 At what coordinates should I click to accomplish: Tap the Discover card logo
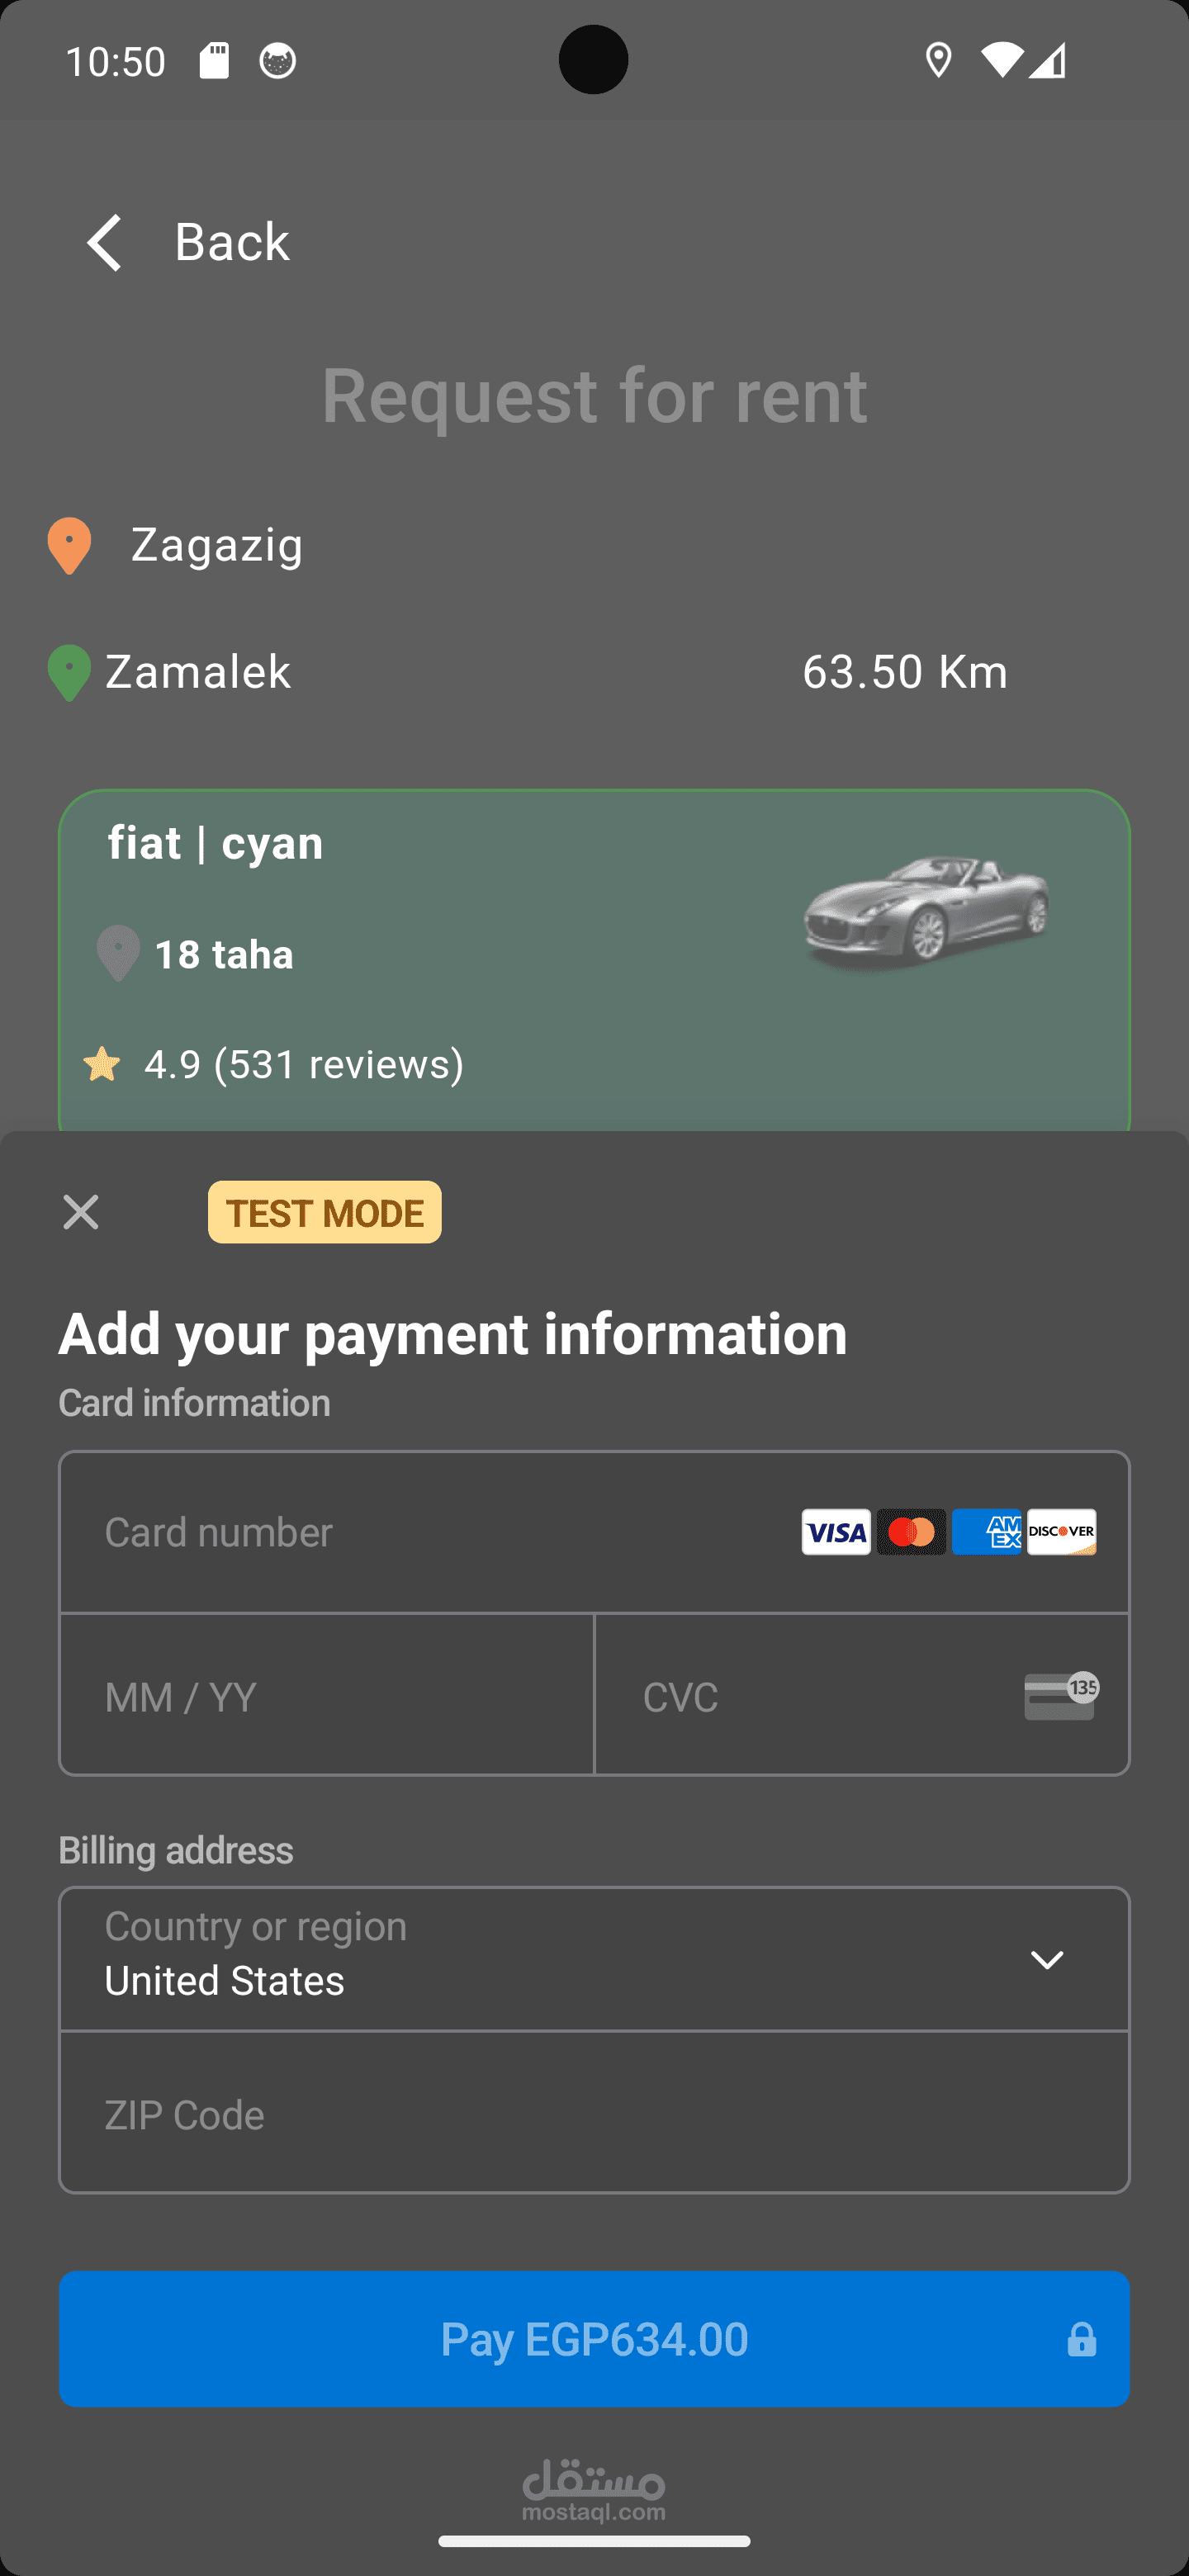[1062, 1532]
